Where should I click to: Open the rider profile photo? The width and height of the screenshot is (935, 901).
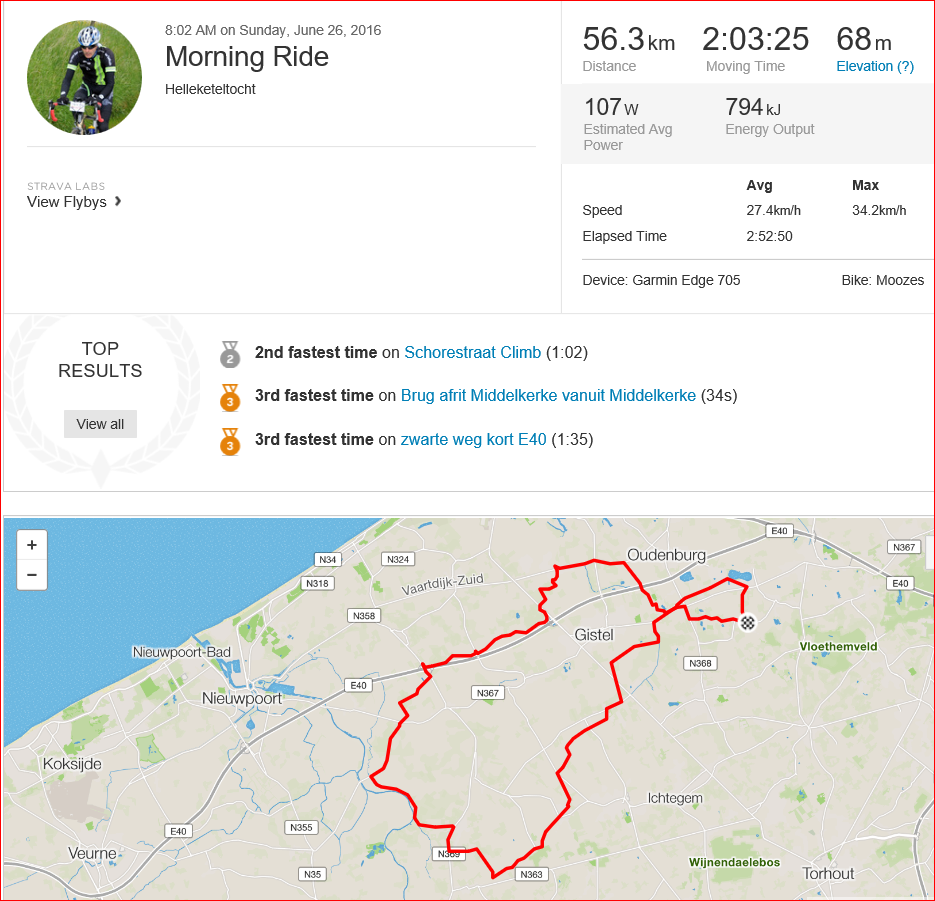pyautogui.click(x=85, y=78)
